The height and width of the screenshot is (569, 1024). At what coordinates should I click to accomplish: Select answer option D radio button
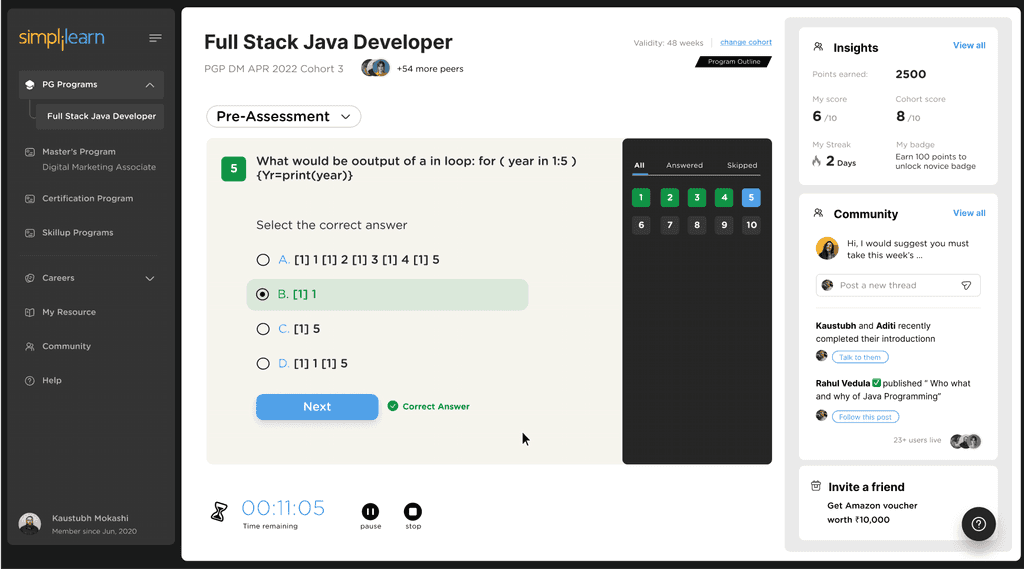(x=263, y=364)
